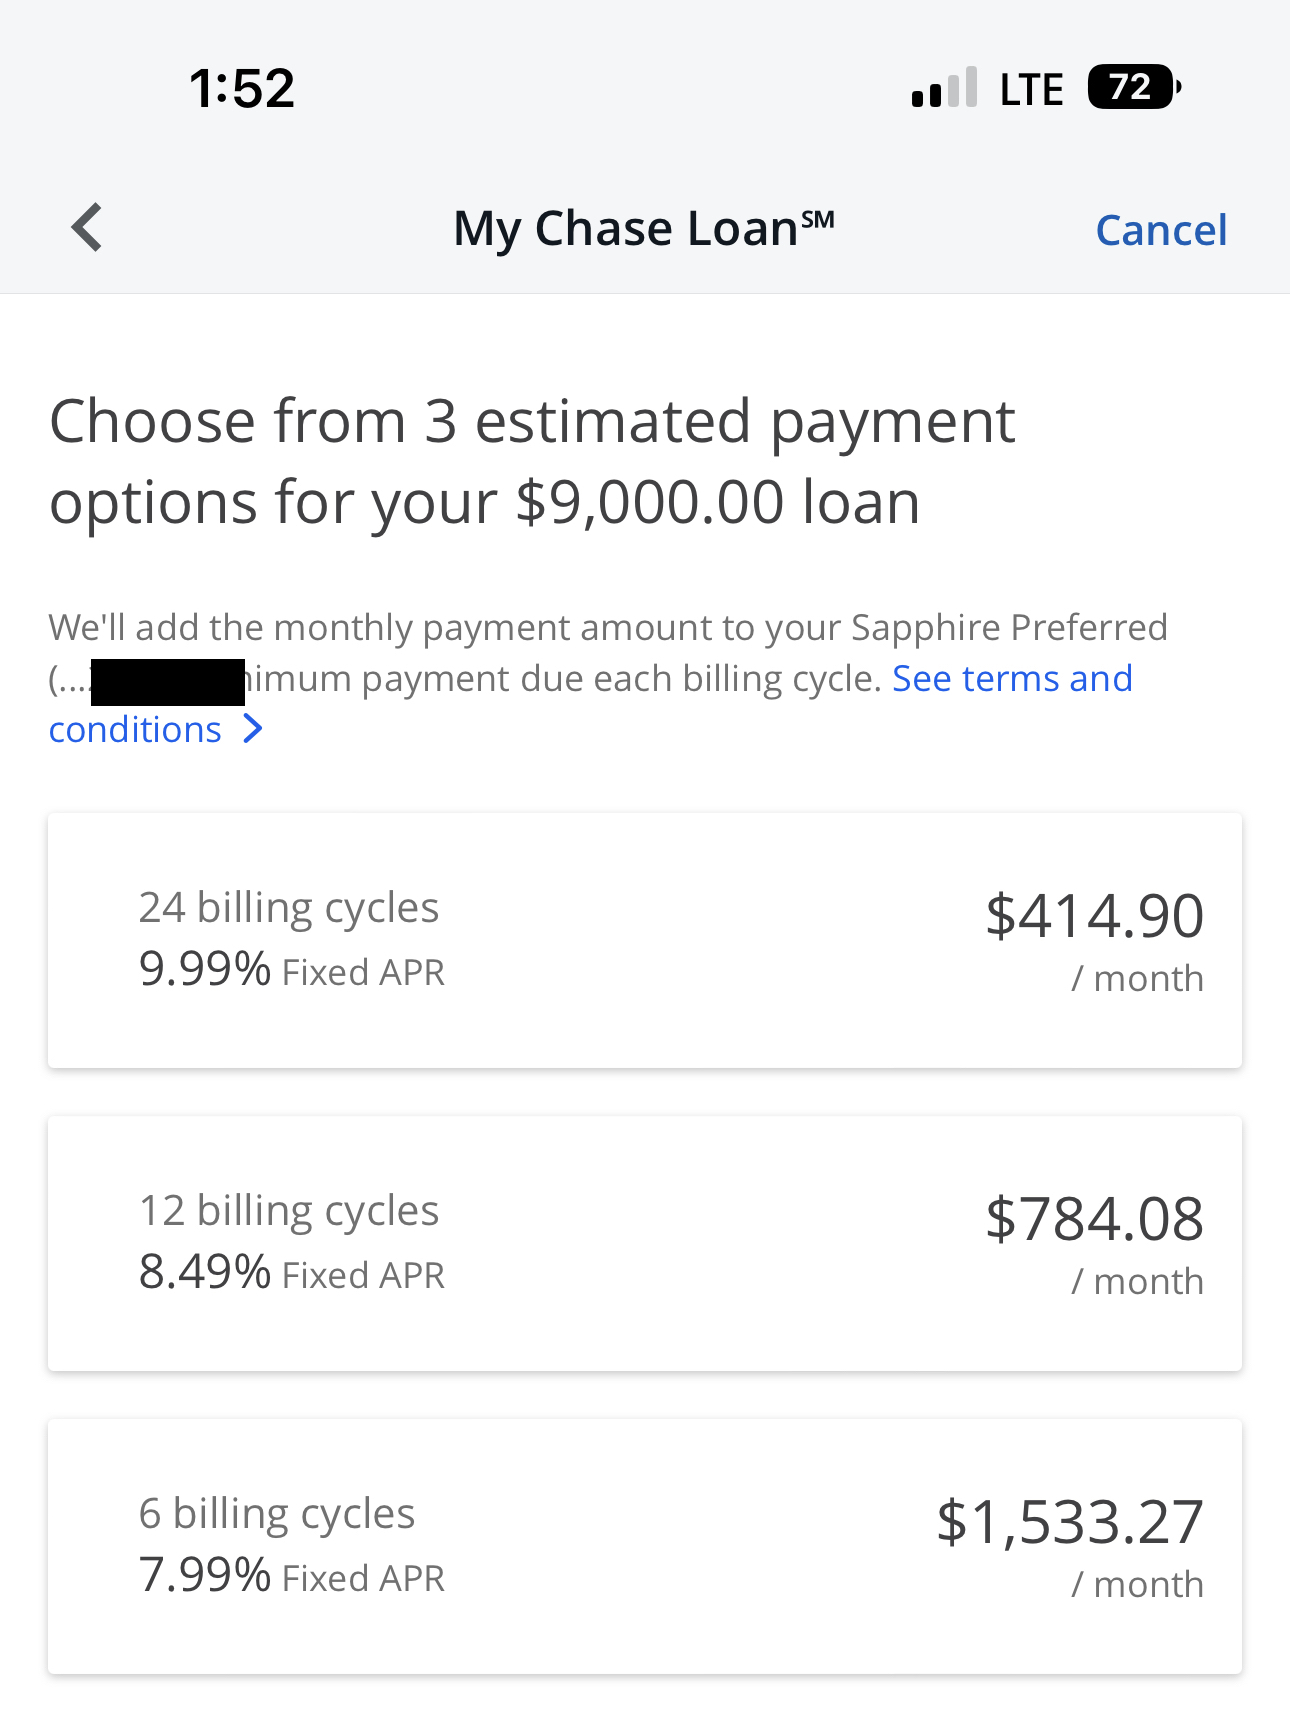
Task: Tap the cellular signal strength icon
Action: click(x=944, y=88)
